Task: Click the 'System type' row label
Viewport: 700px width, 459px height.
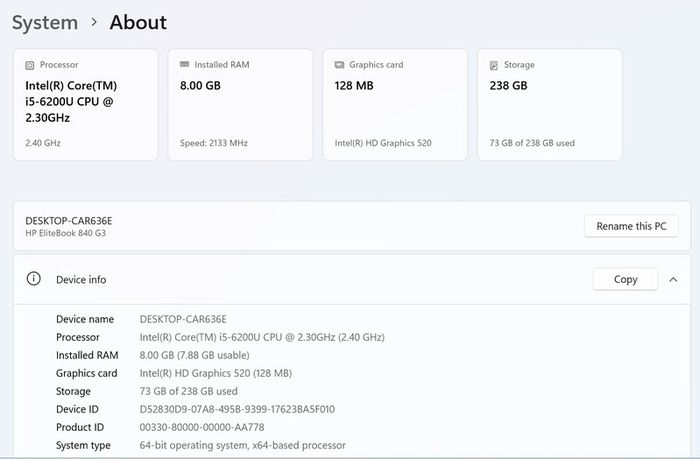Action: coord(83,445)
